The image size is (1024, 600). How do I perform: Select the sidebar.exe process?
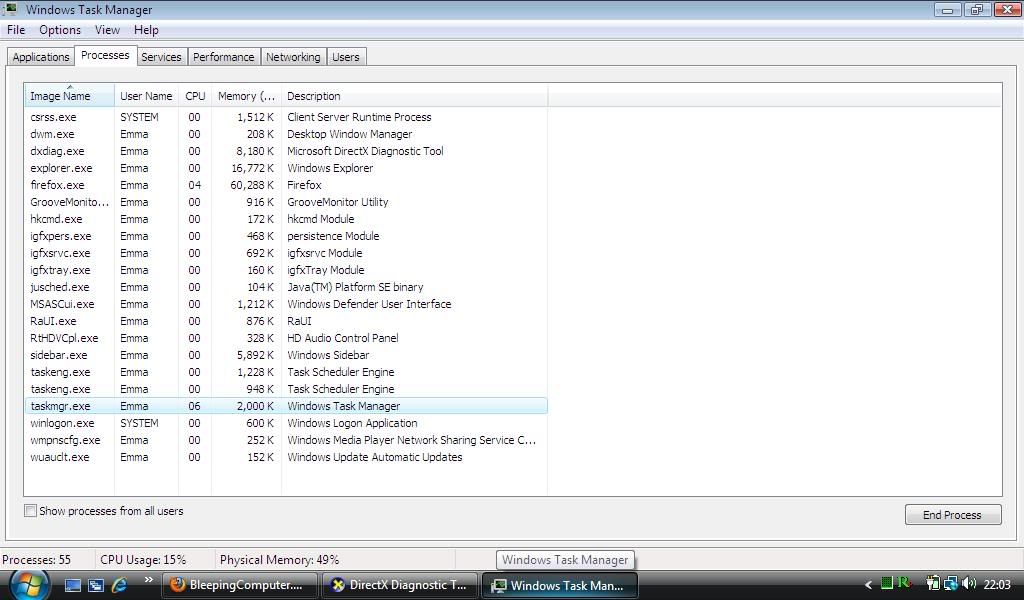click(286, 355)
